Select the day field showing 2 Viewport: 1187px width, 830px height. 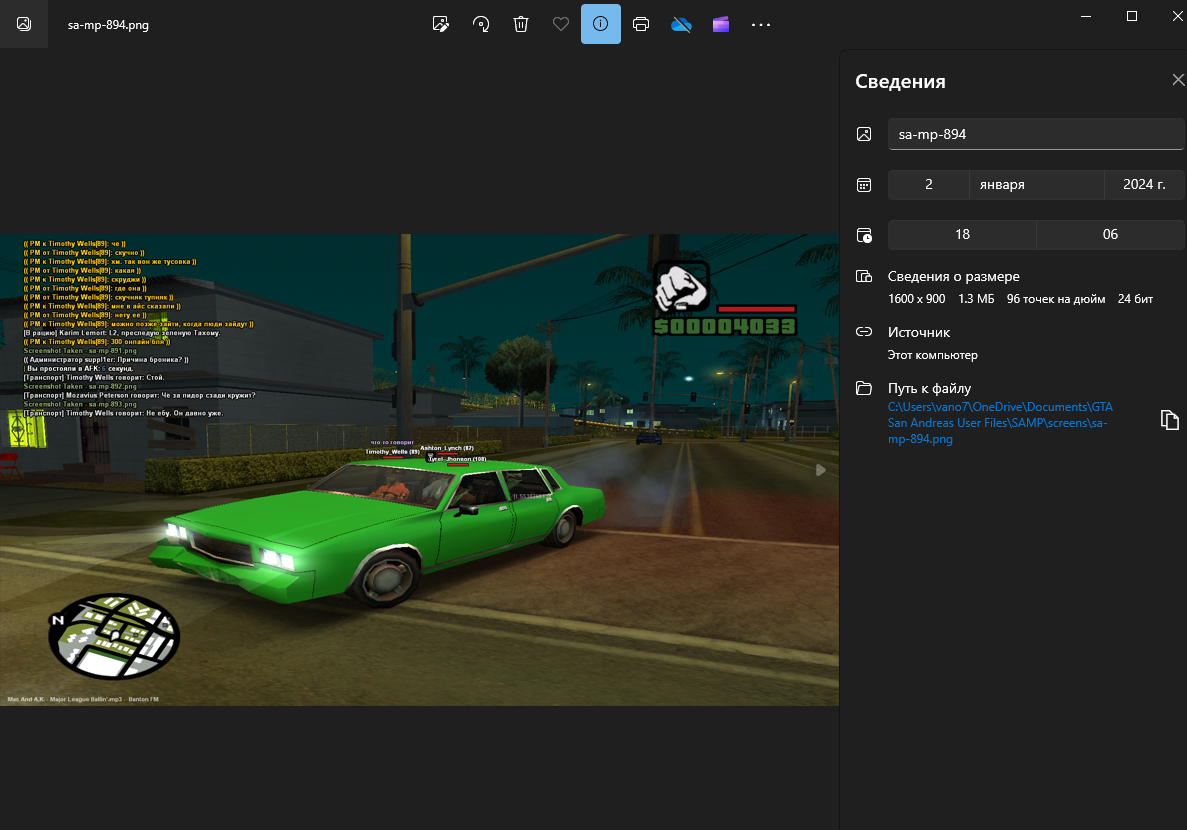coord(928,185)
